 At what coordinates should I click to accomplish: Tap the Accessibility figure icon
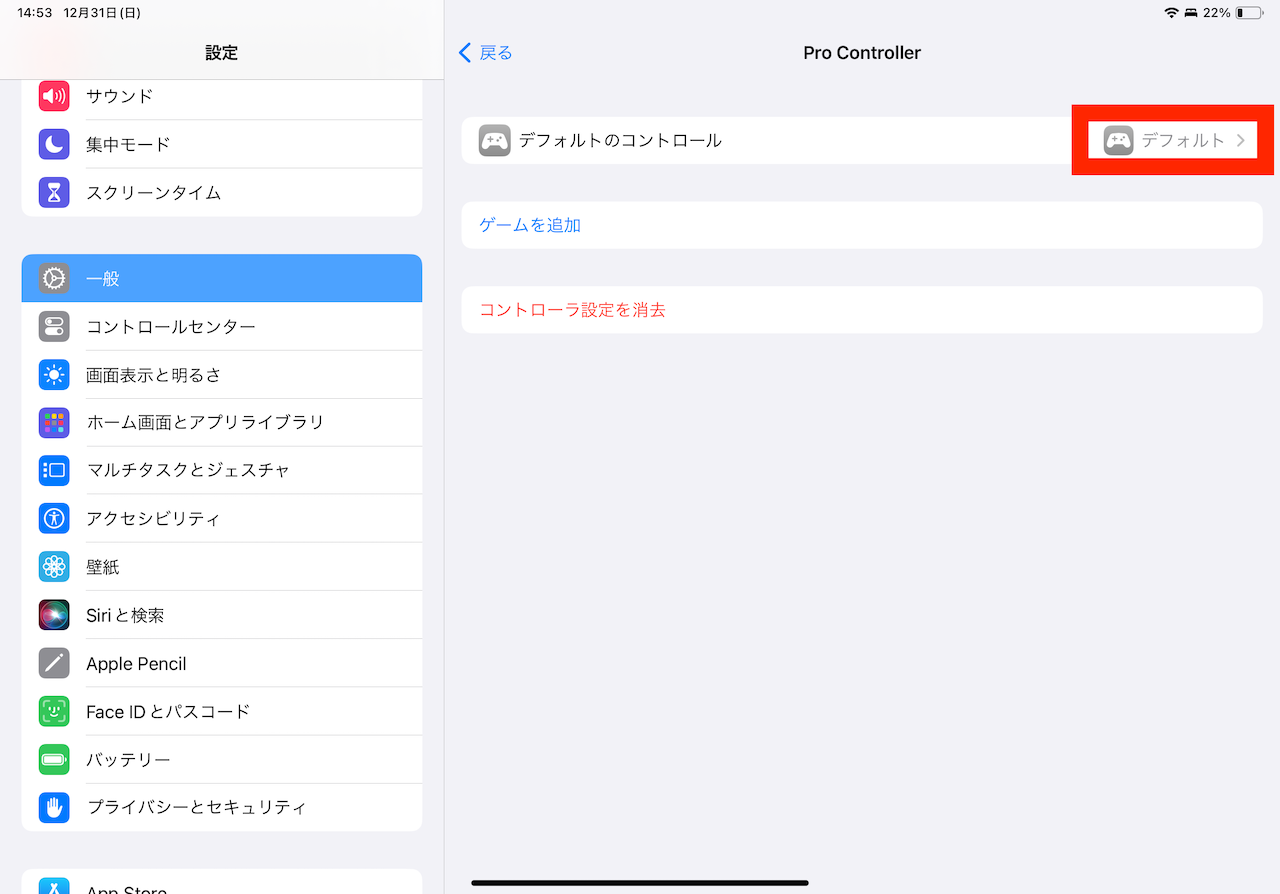tap(54, 518)
